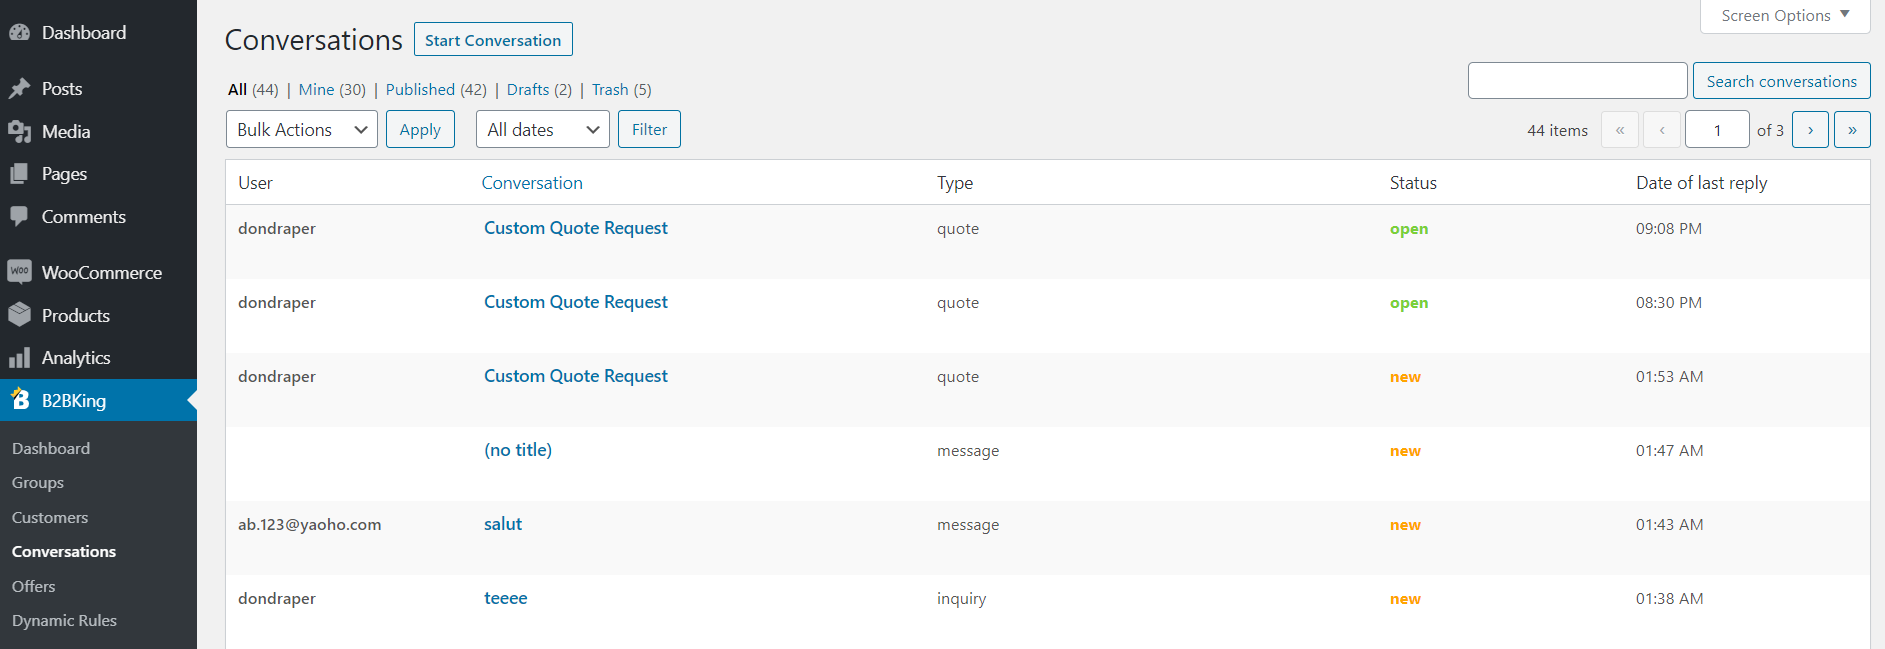Open the salut conversation link
The height and width of the screenshot is (649, 1885).
tap(503, 524)
